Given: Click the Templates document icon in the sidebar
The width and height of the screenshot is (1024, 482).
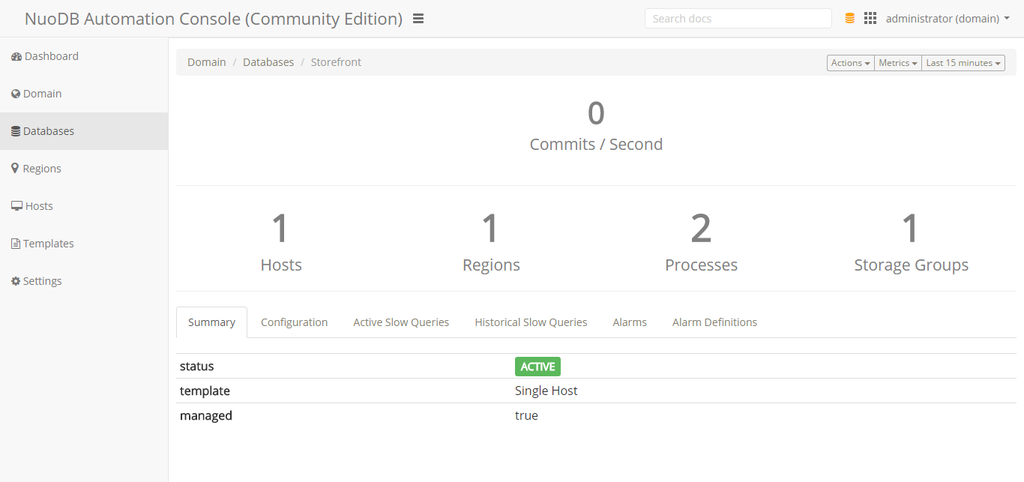Looking at the screenshot, I should click(16, 244).
